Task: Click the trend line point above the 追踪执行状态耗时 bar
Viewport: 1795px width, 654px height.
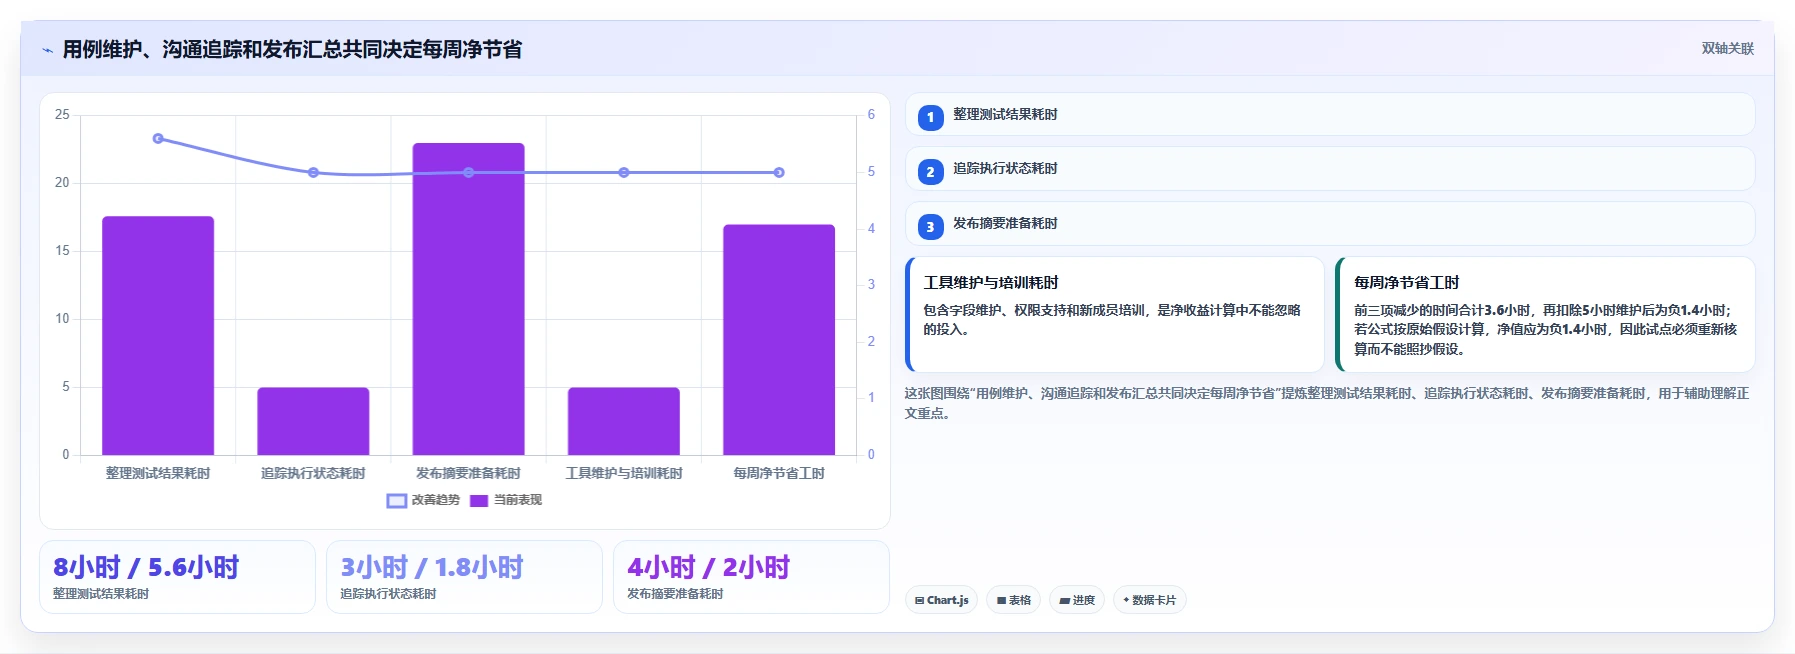Action: (x=313, y=172)
